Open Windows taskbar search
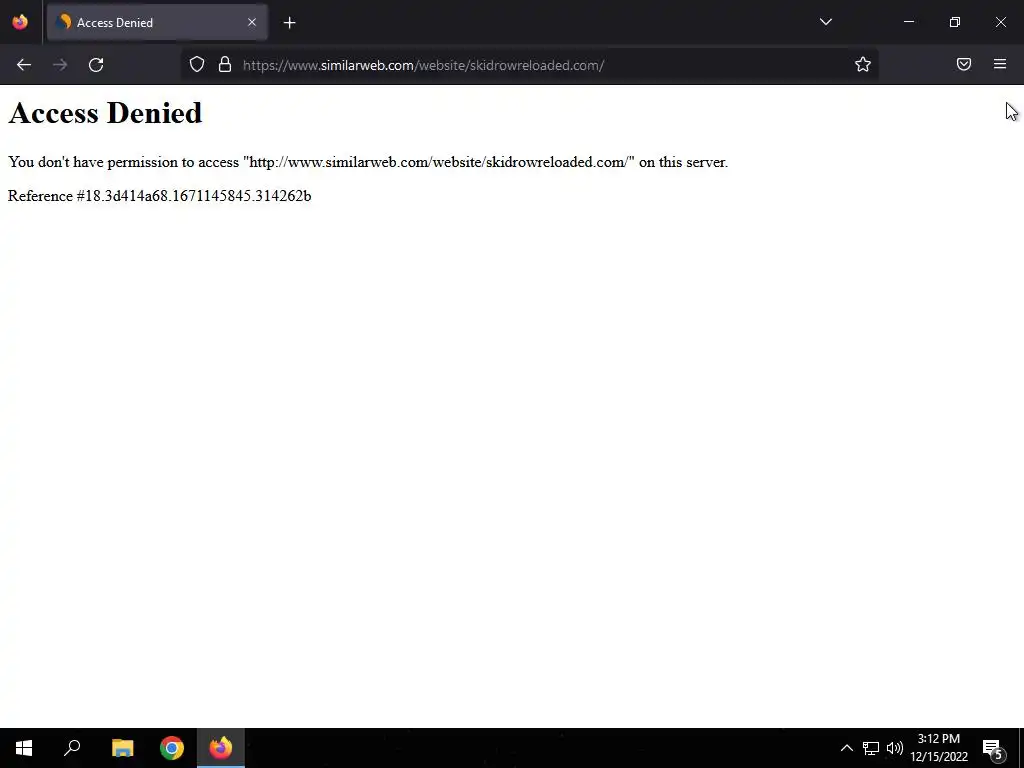 click(x=72, y=748)
